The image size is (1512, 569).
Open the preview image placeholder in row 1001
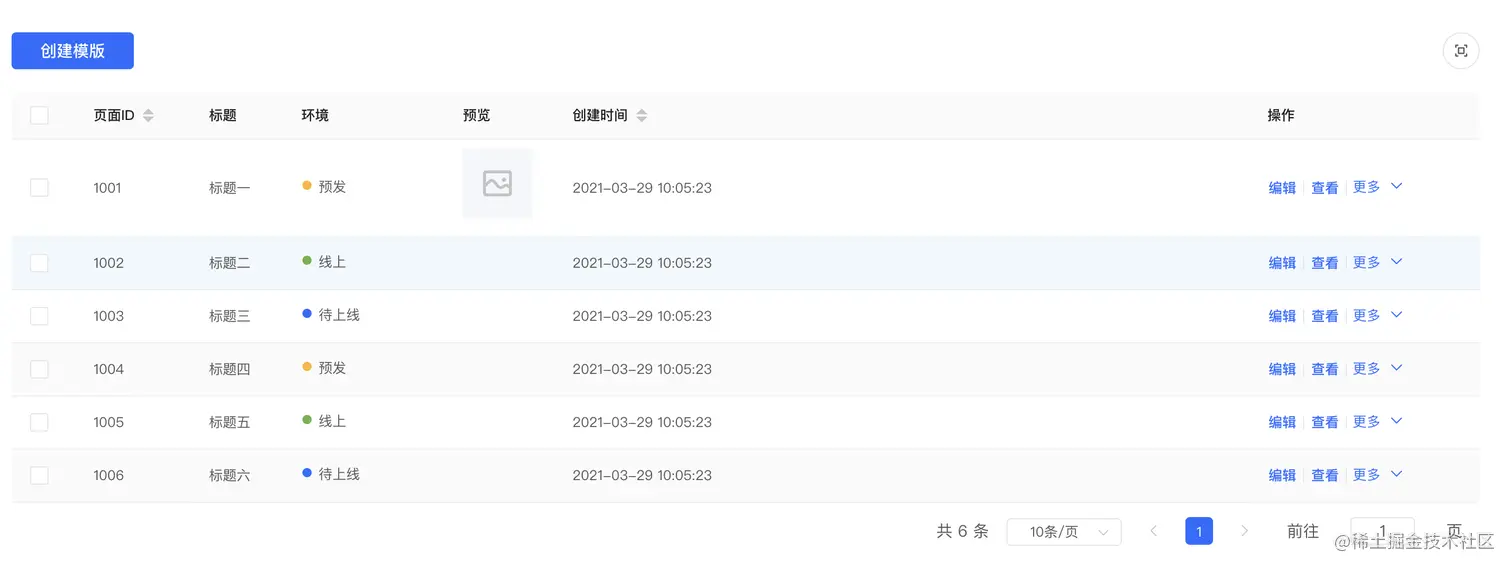pyautogui.click(x=497, y=183)
